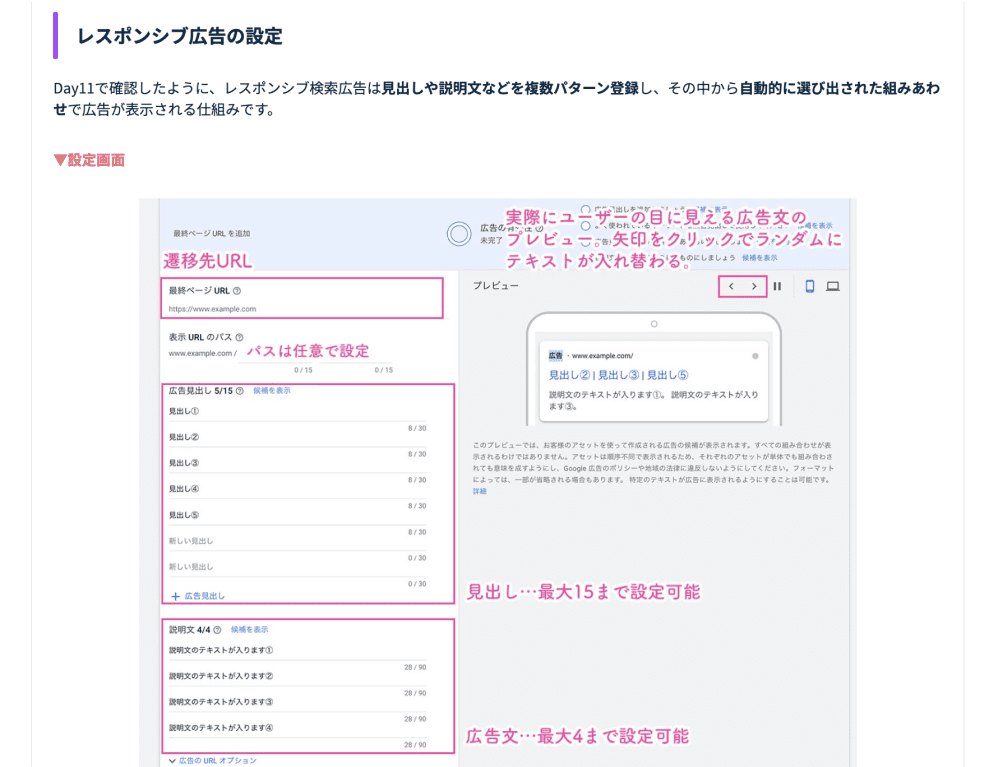Image resolution: width=998 pixels, height=767 pixels.
Task: Select the 見出し① headline field
Action: (297, 411)
